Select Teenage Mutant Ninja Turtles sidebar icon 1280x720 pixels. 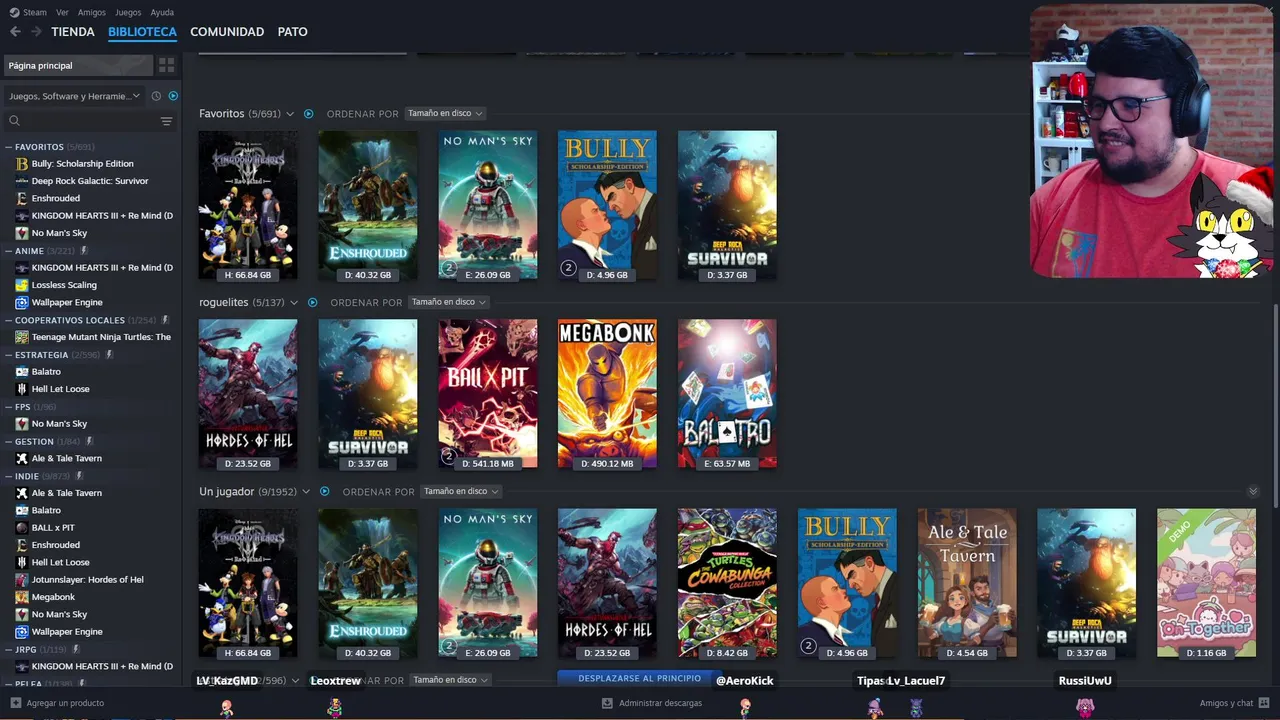point(22,337)
